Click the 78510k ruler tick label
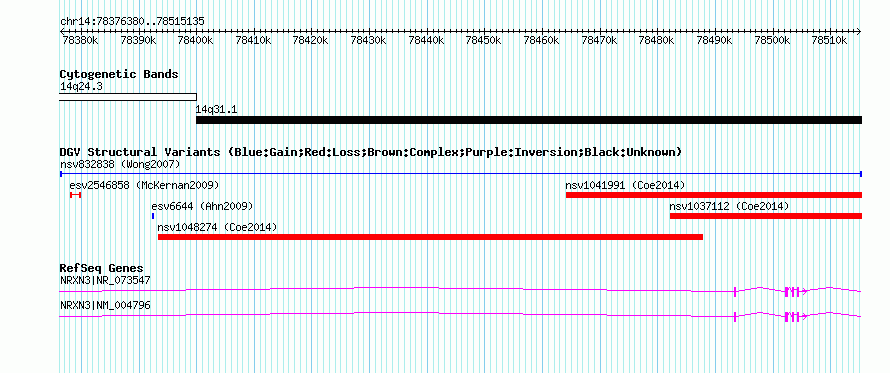Screen dimensions: 890x373 [x=830, y=40]
